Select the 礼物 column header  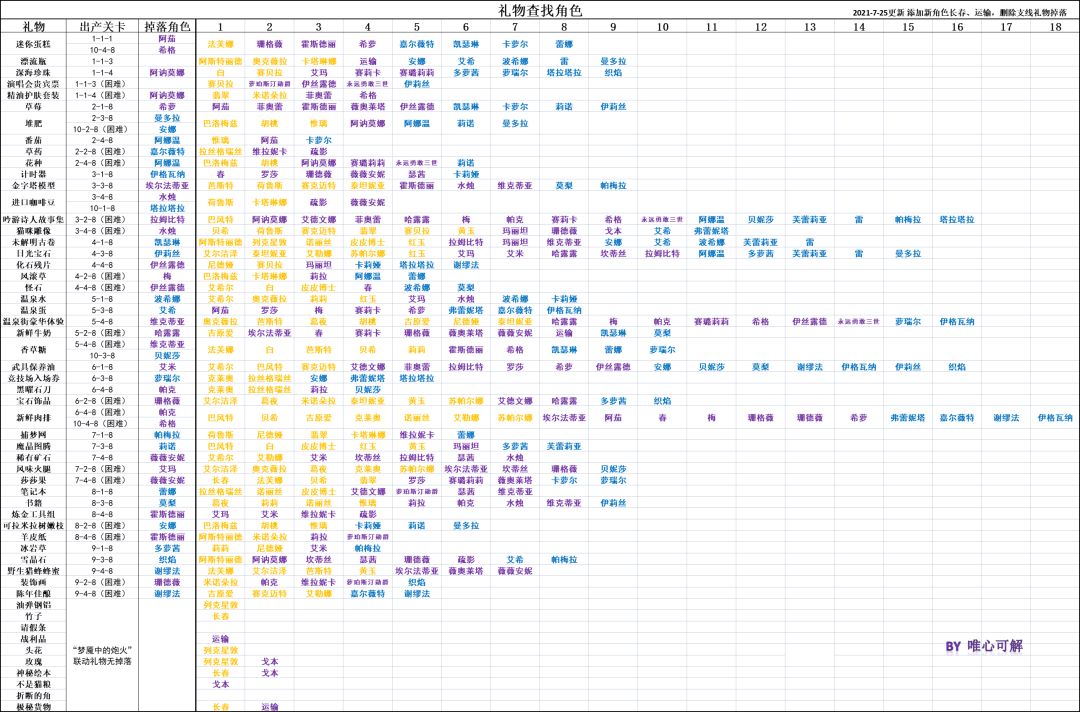click(x=34, y=27)
